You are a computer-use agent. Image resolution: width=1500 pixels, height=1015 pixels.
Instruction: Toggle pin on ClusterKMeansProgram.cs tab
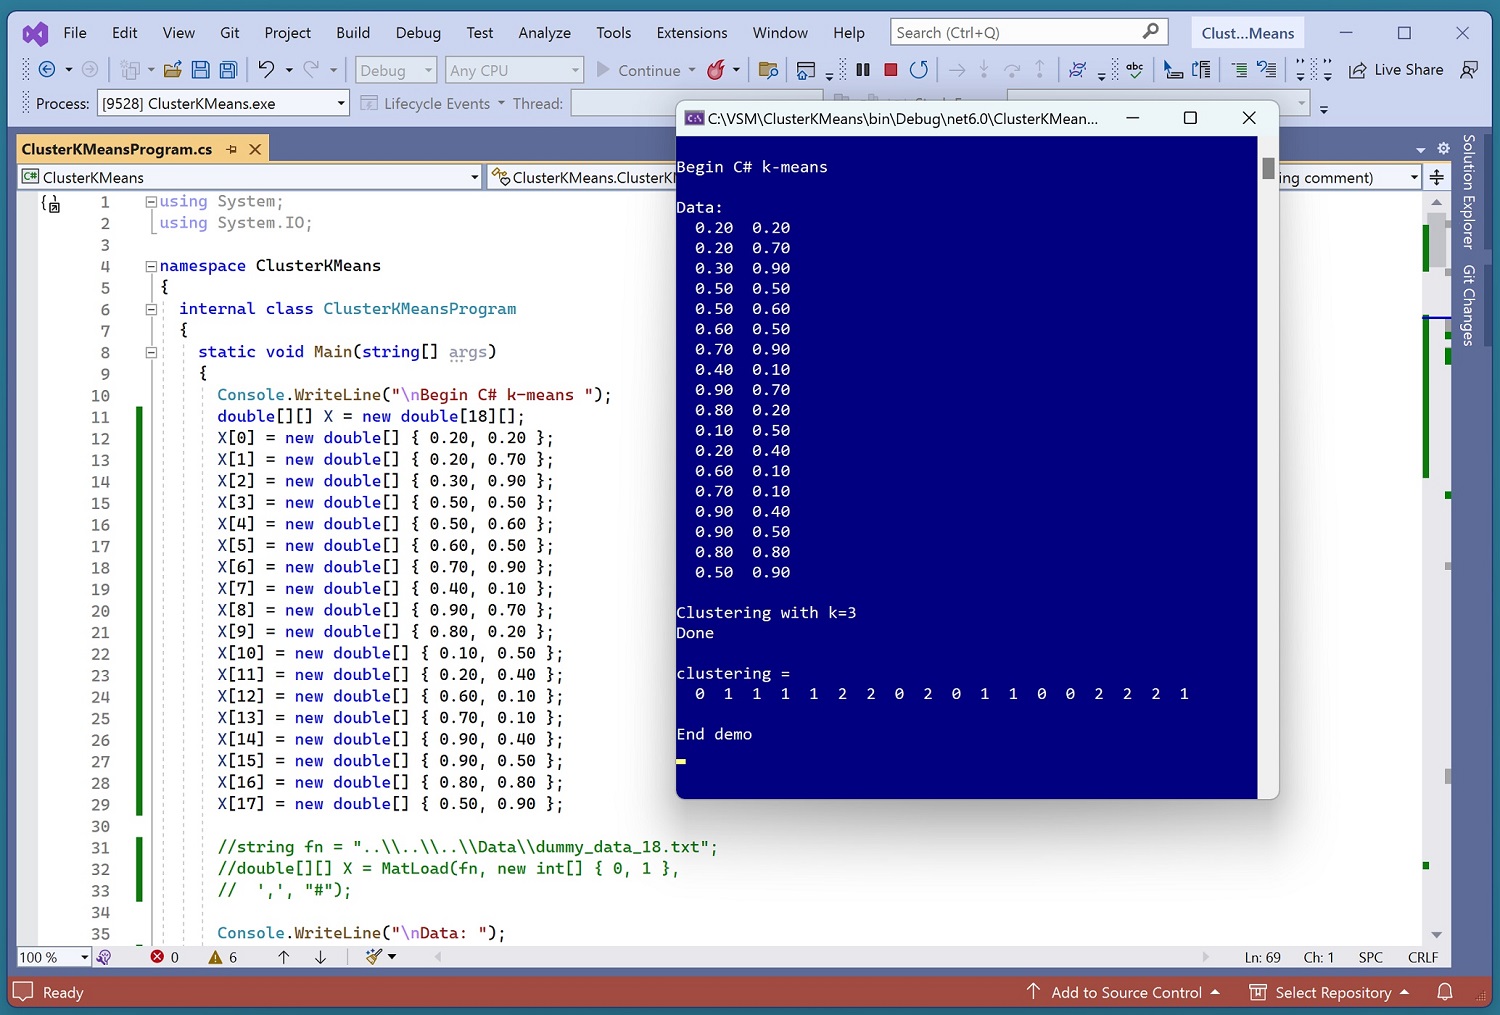tap(232, 149)
